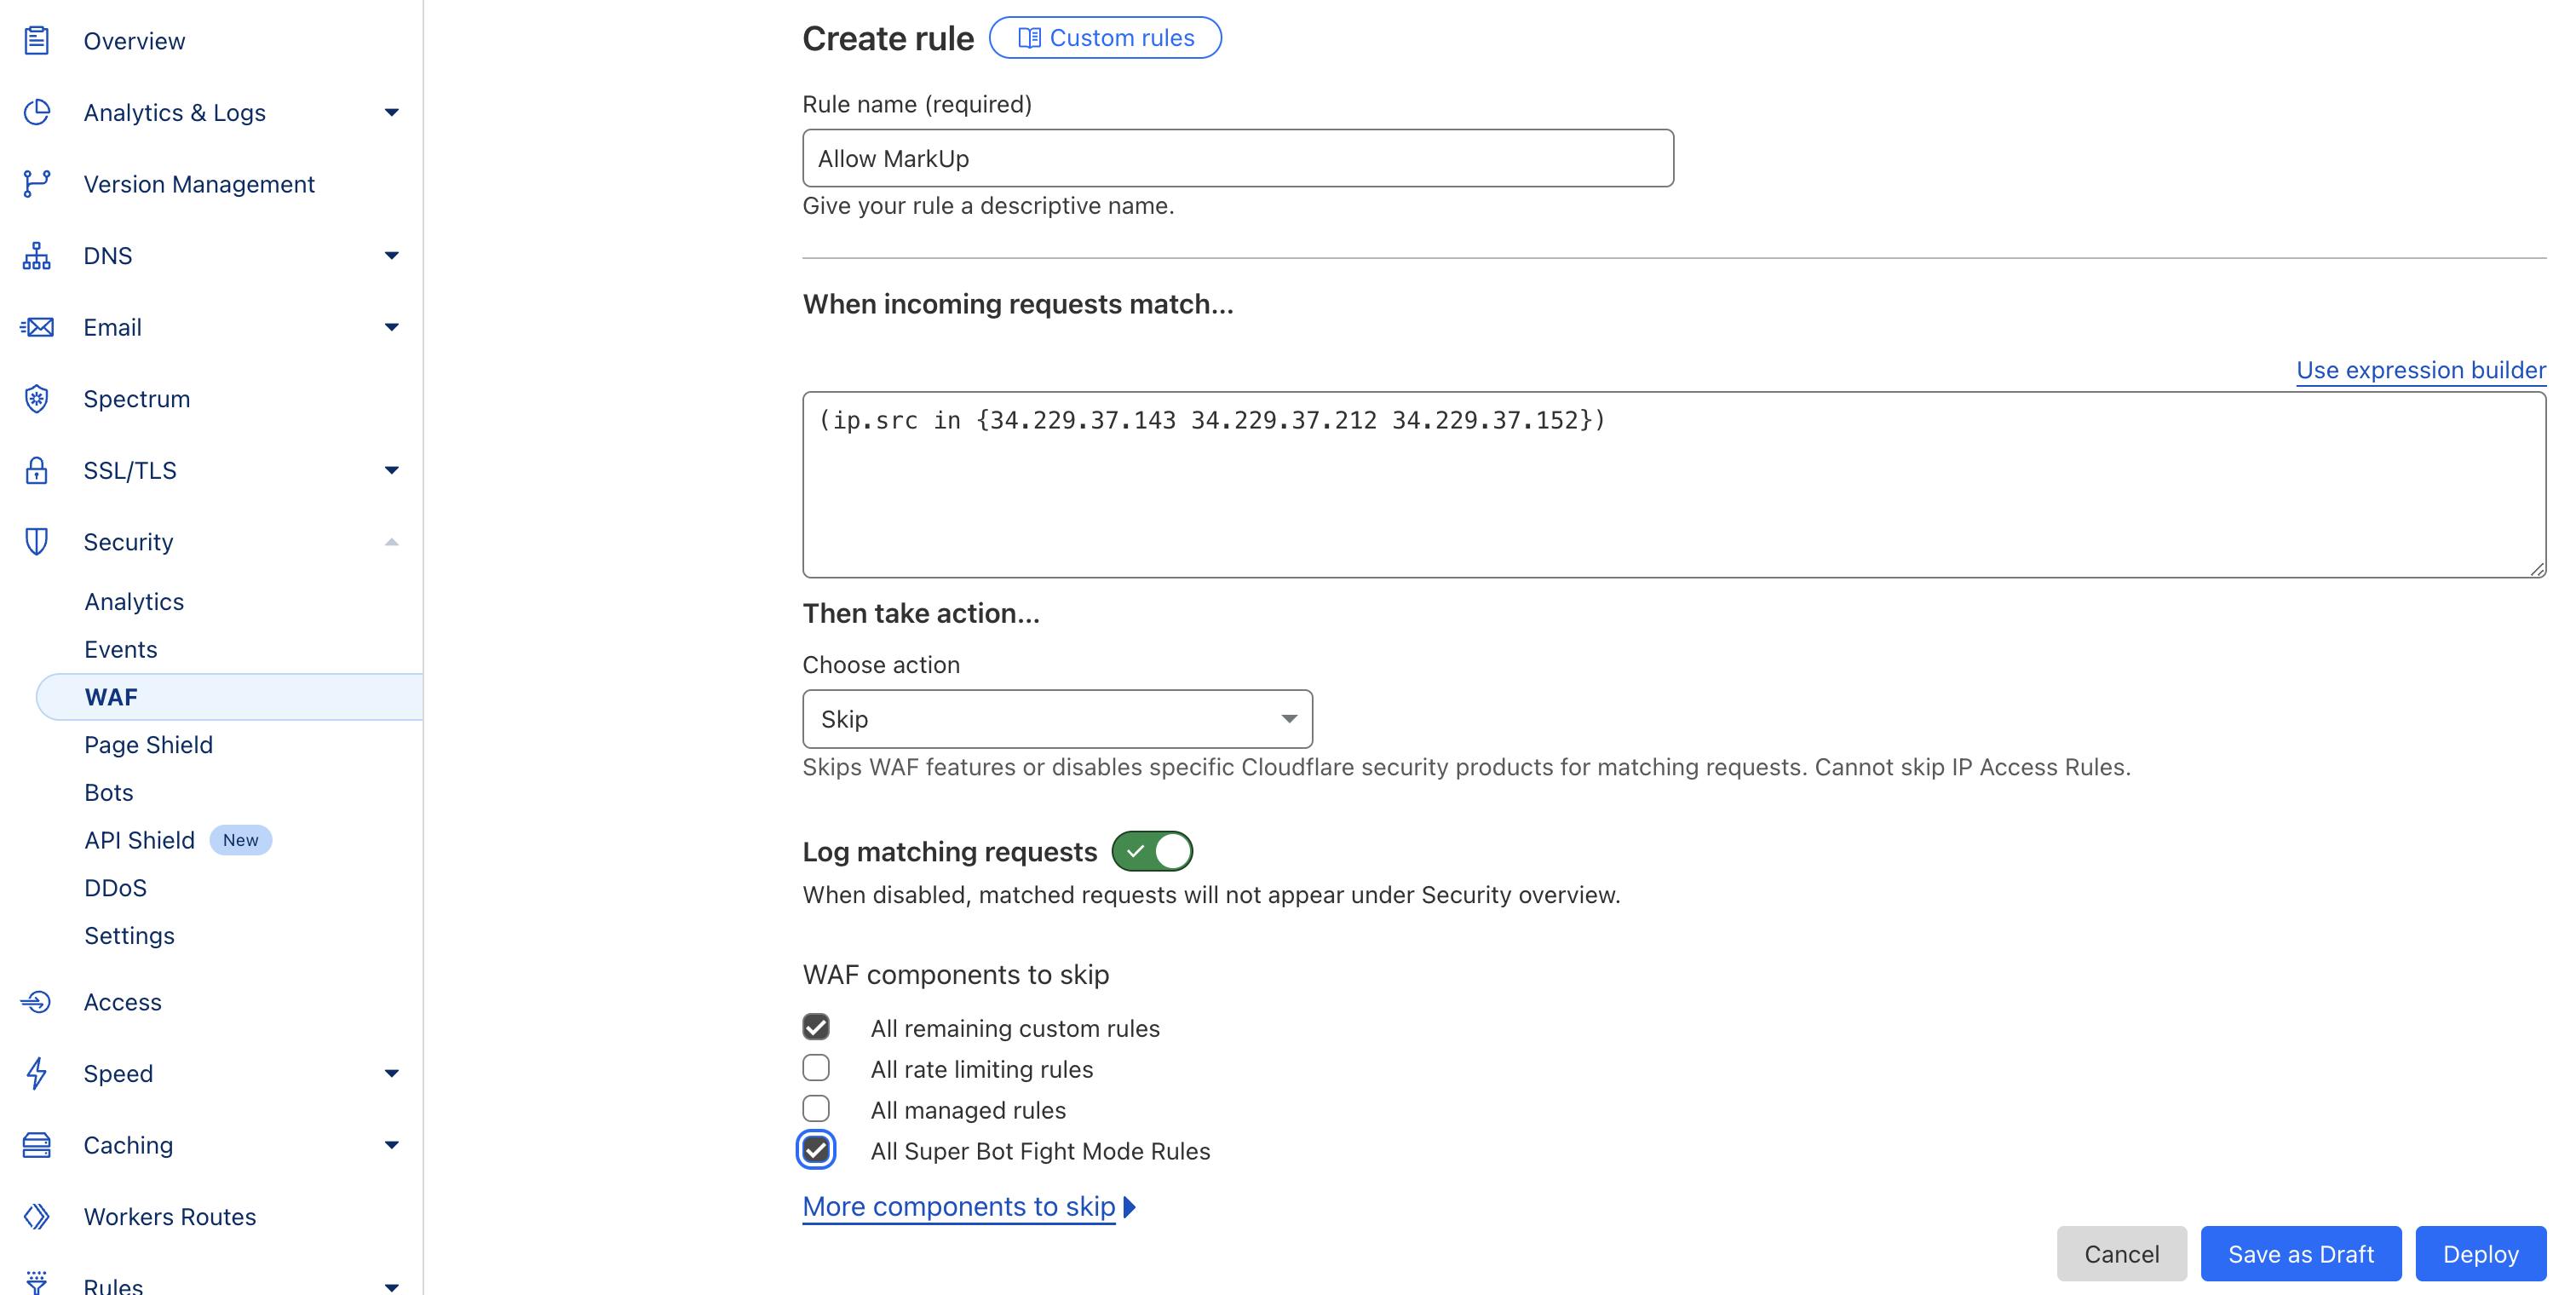This screenshot has width=2576, height=1295.
Task: Go to the Bots security page
Action: point(109,793)
